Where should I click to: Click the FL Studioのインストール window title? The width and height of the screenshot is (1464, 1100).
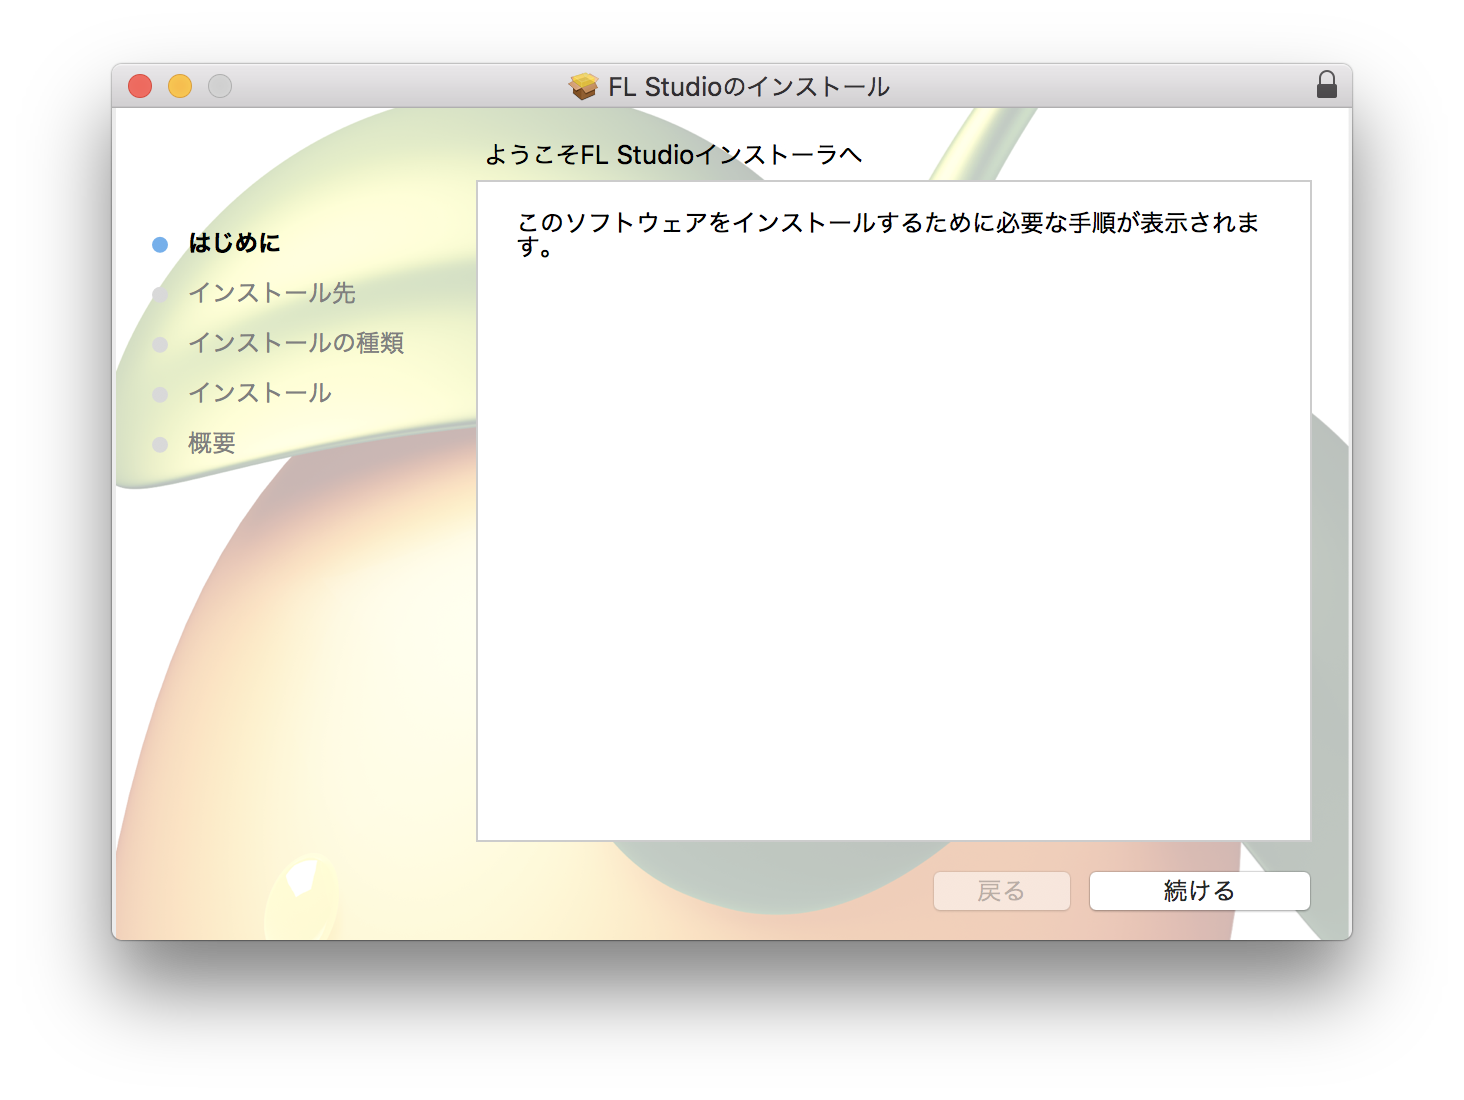749,87
